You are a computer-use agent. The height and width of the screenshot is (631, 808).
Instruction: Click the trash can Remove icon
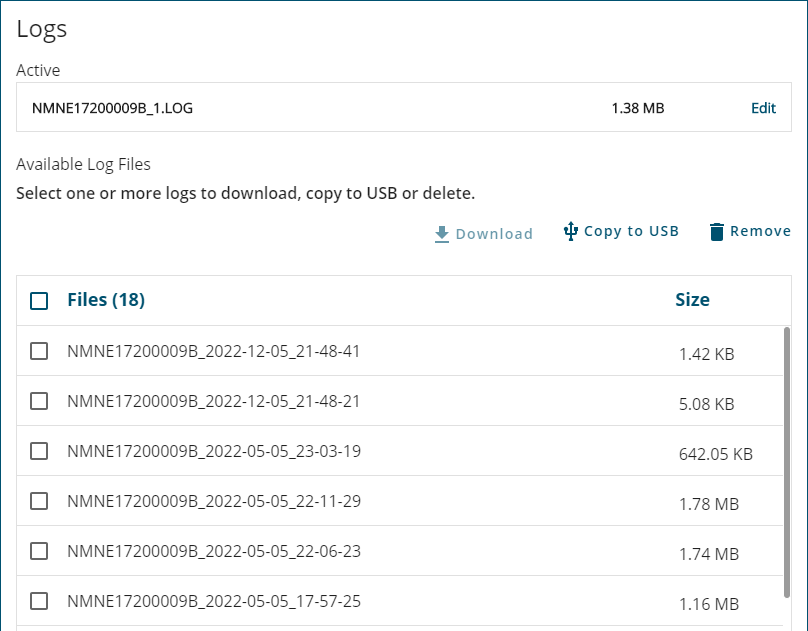[716, 232]
